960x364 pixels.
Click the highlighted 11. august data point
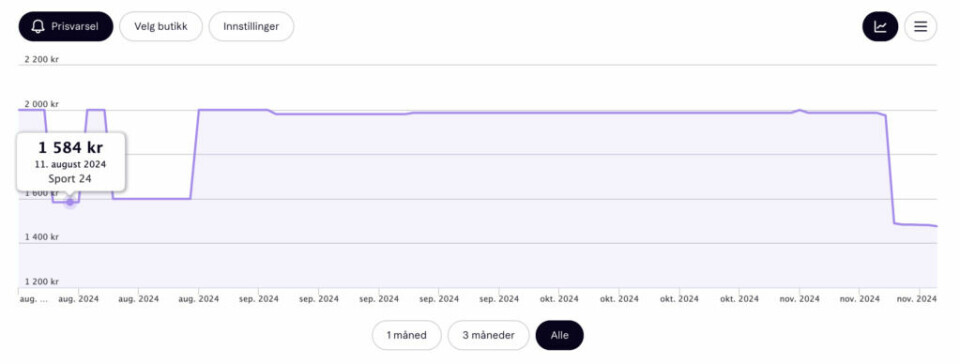(x=70, y=202)
